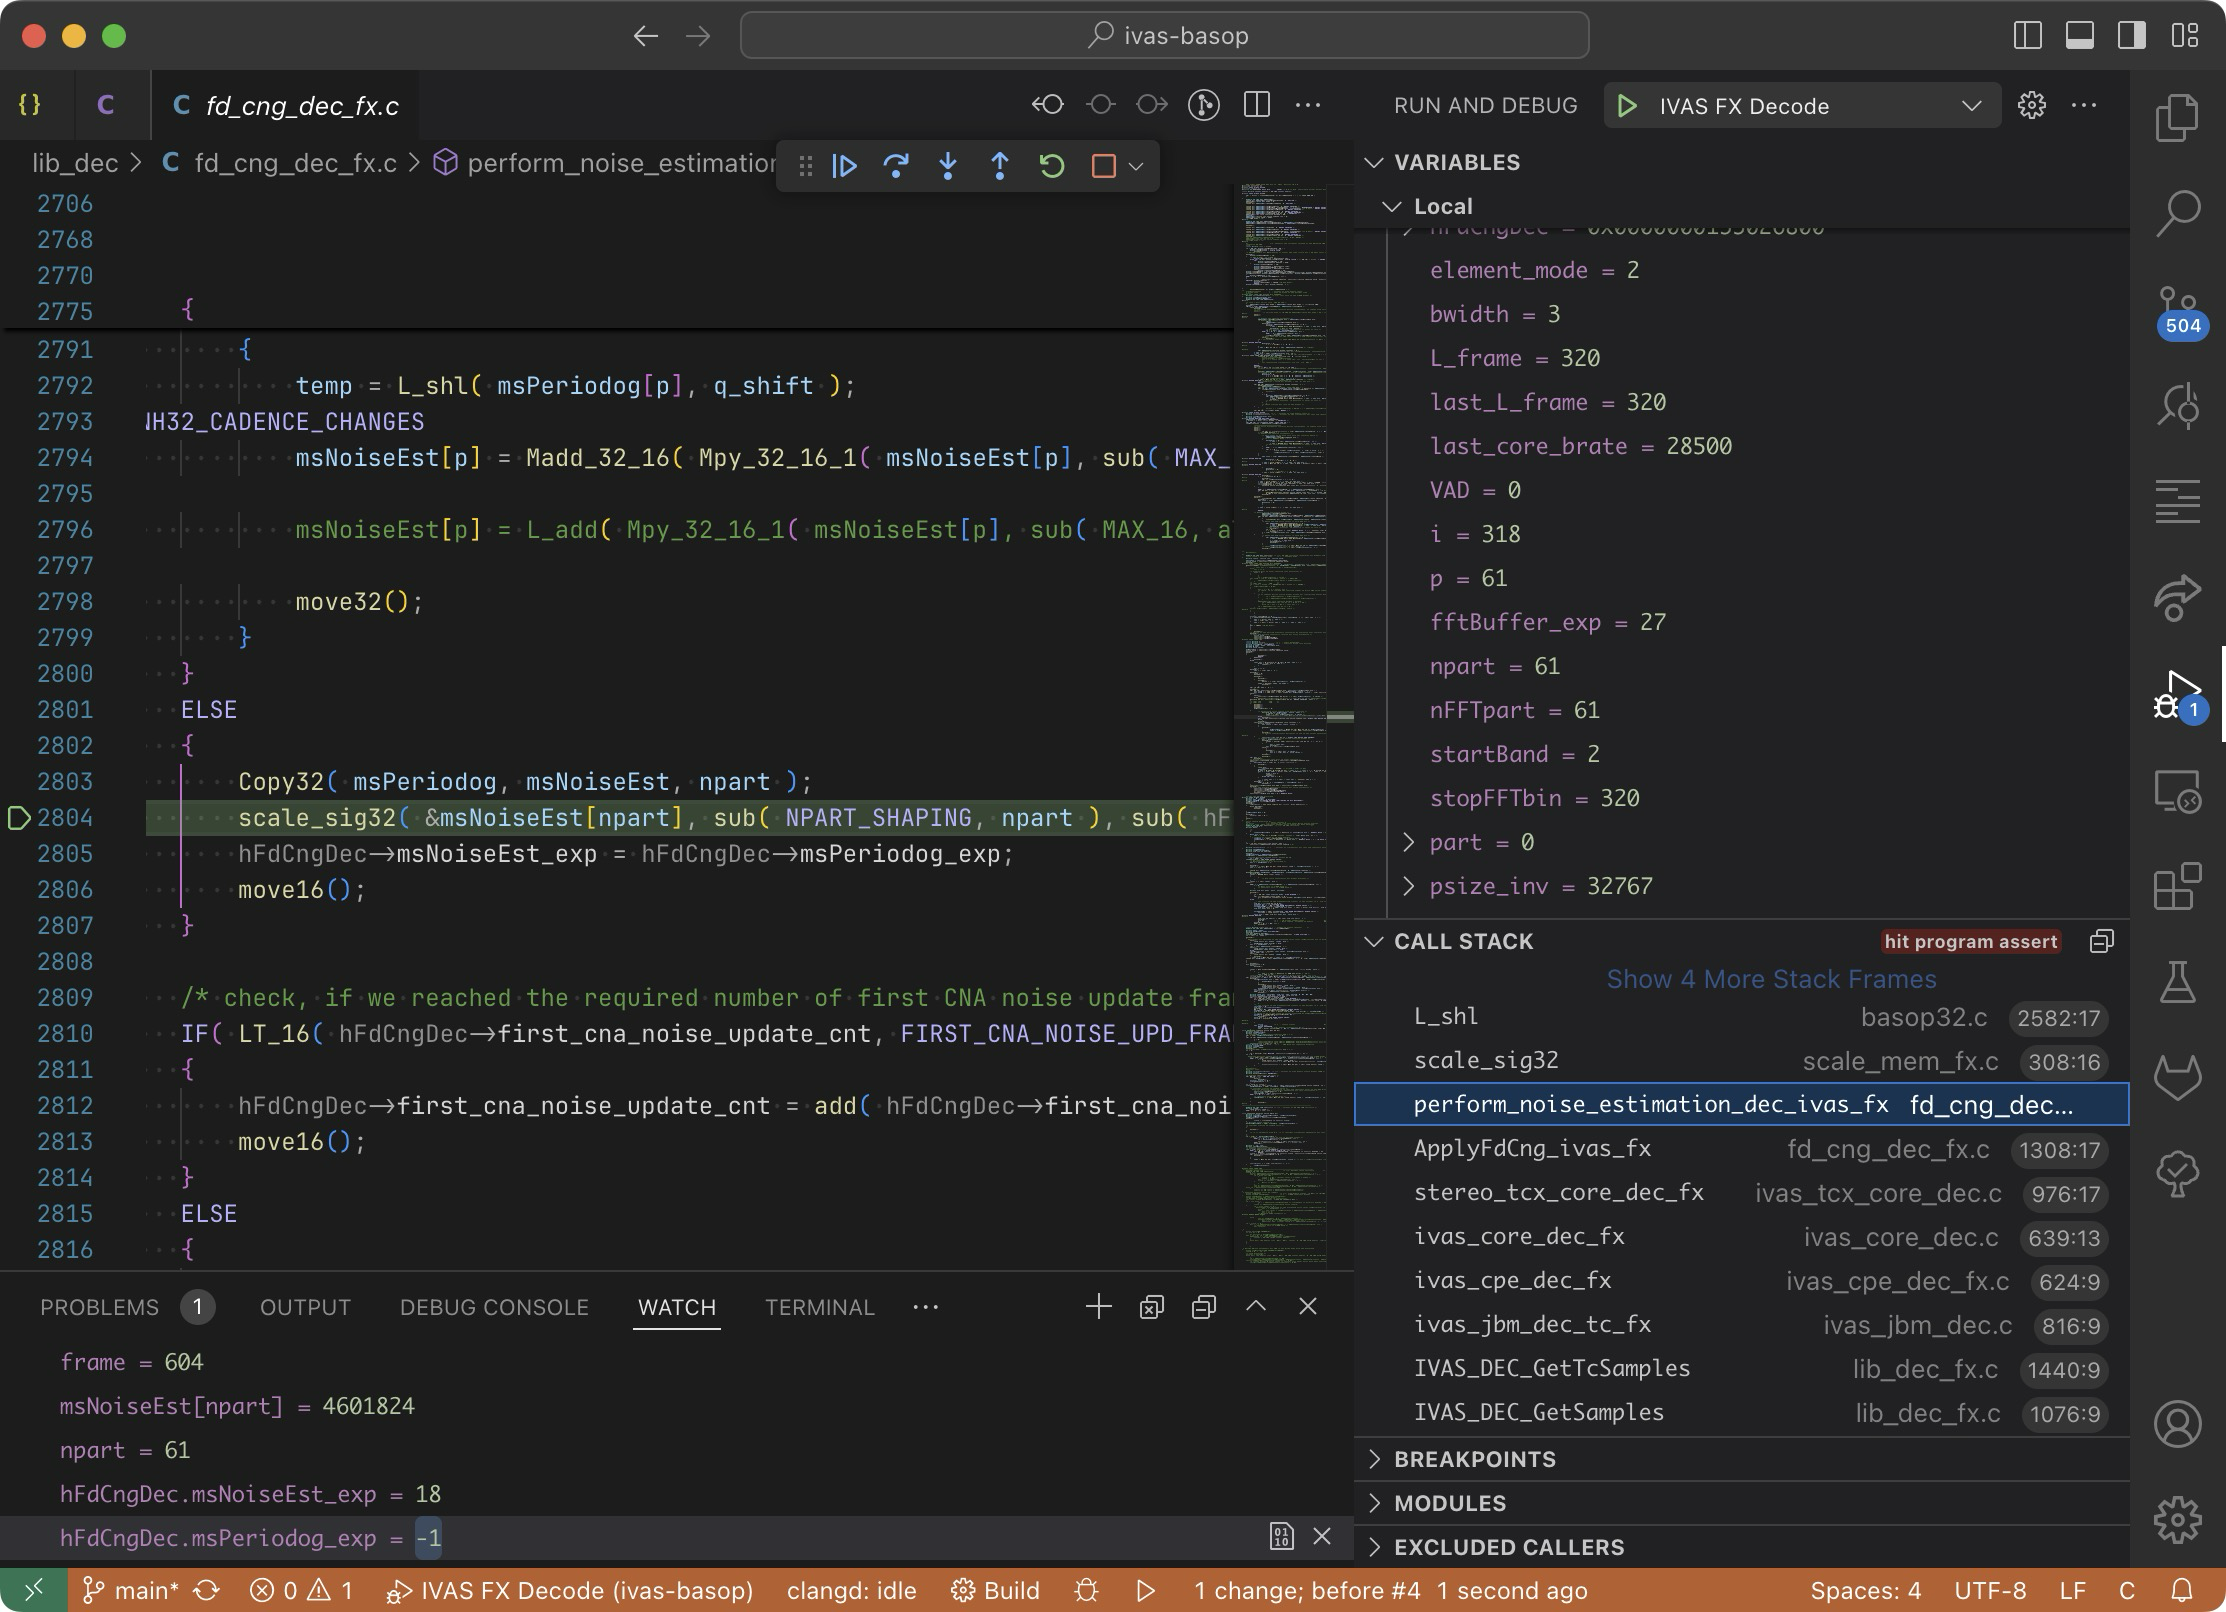Viewport: 2226px width, 1612px height.
Task: Stop debugging with the red square
Action: click(x=1103, y=166)
